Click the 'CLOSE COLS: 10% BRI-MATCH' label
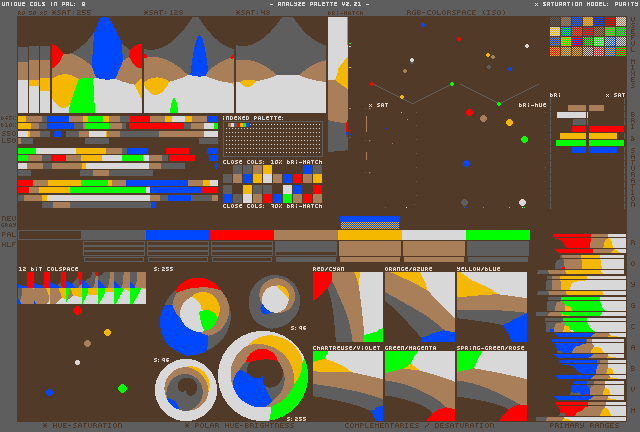The height and width of the screenshot is (432, 640). [273, 162]
